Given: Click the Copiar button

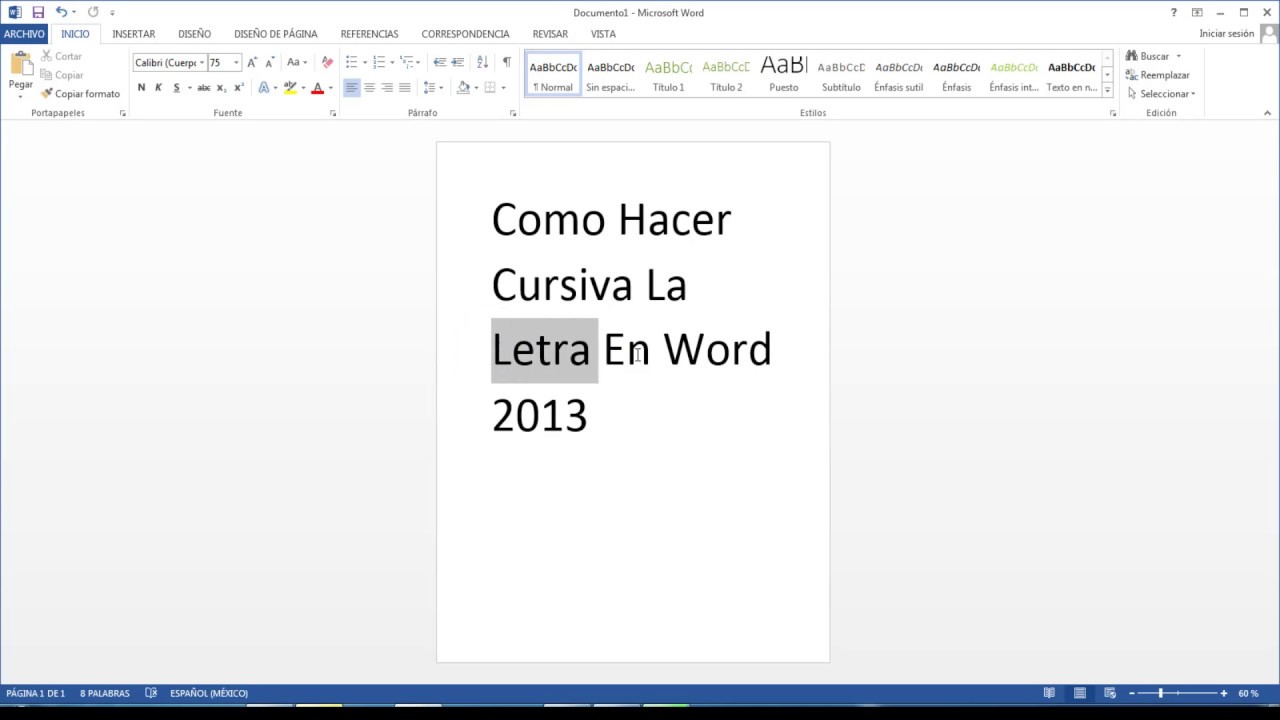Looking at the screenshot, I should tap(62, 75).
